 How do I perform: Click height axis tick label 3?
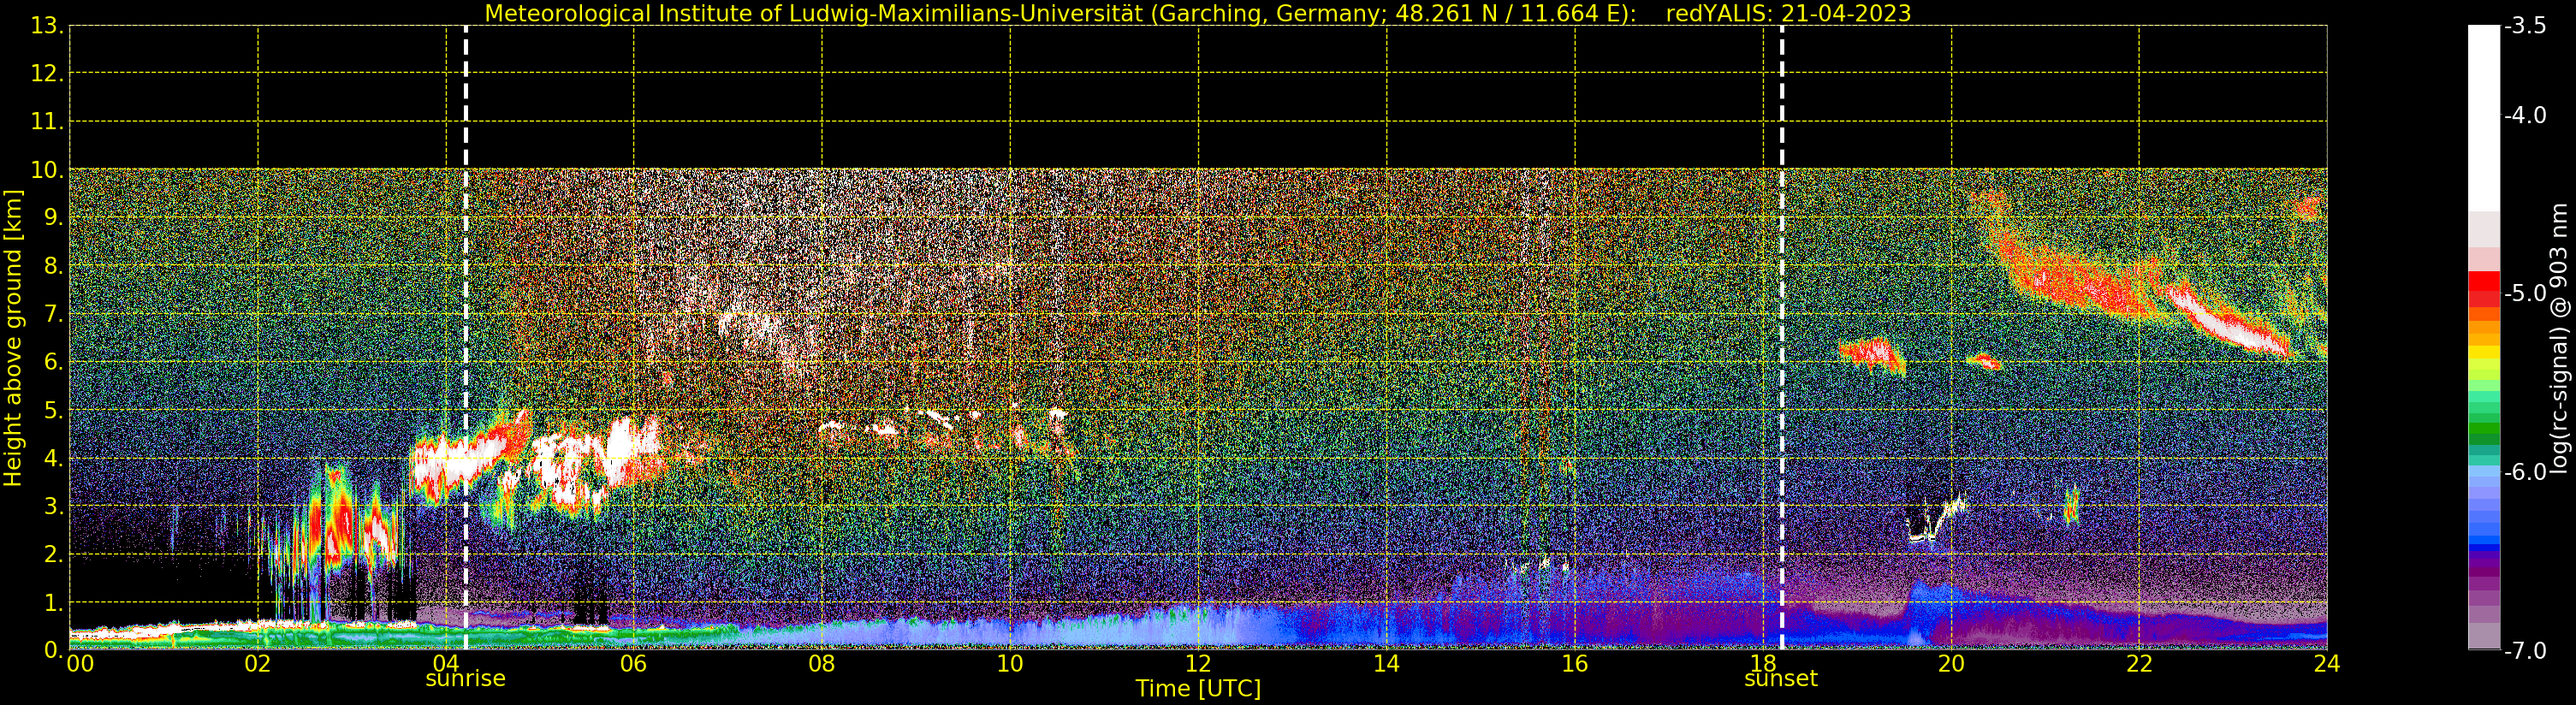pyautogui.click(x=52, y=507)
